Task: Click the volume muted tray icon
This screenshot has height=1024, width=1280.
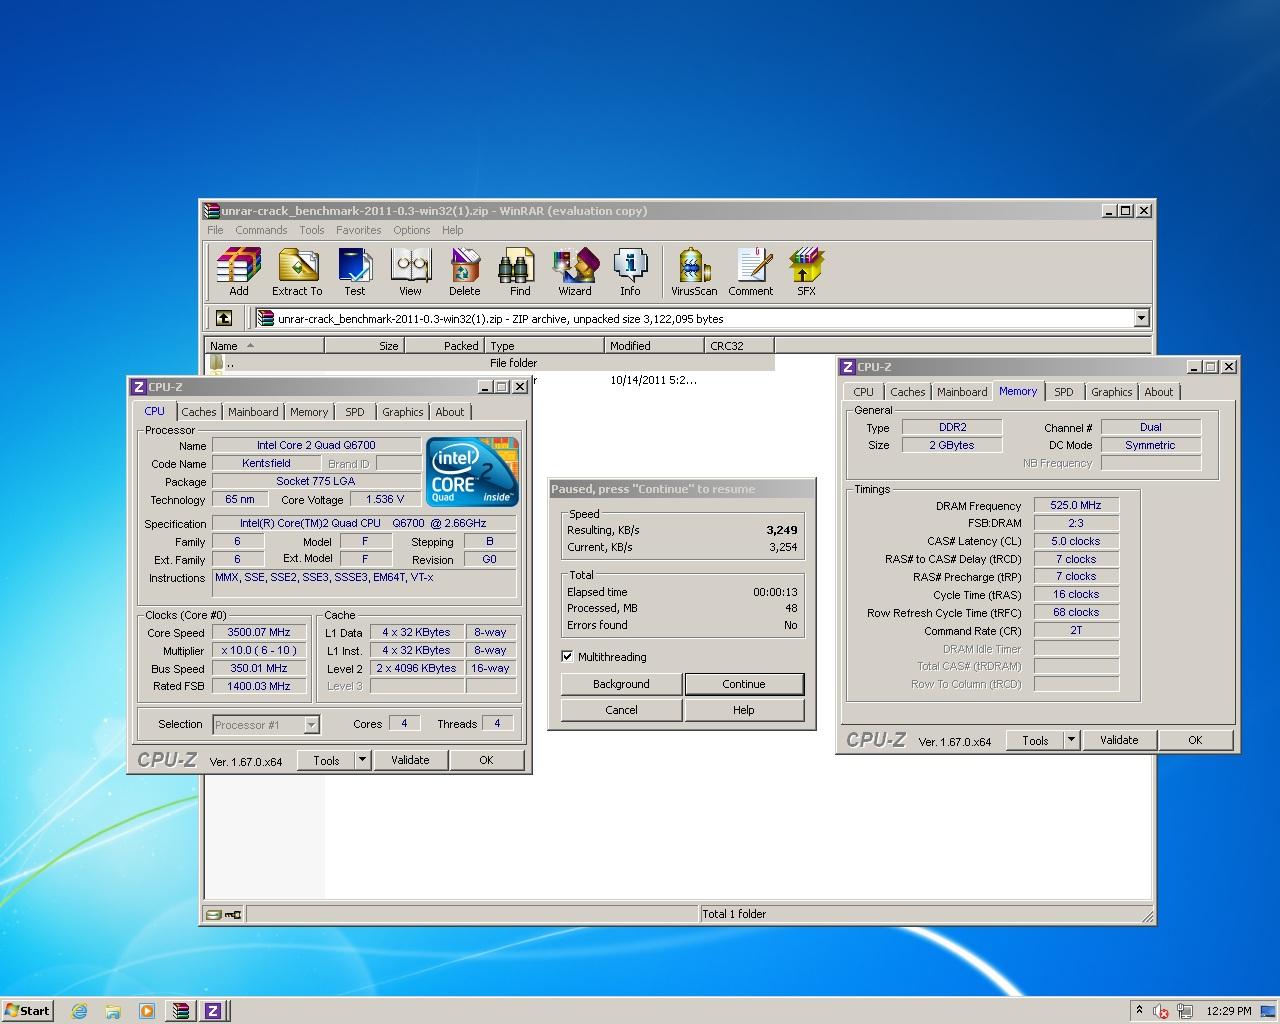Action: click(x=1161, y=1011)
